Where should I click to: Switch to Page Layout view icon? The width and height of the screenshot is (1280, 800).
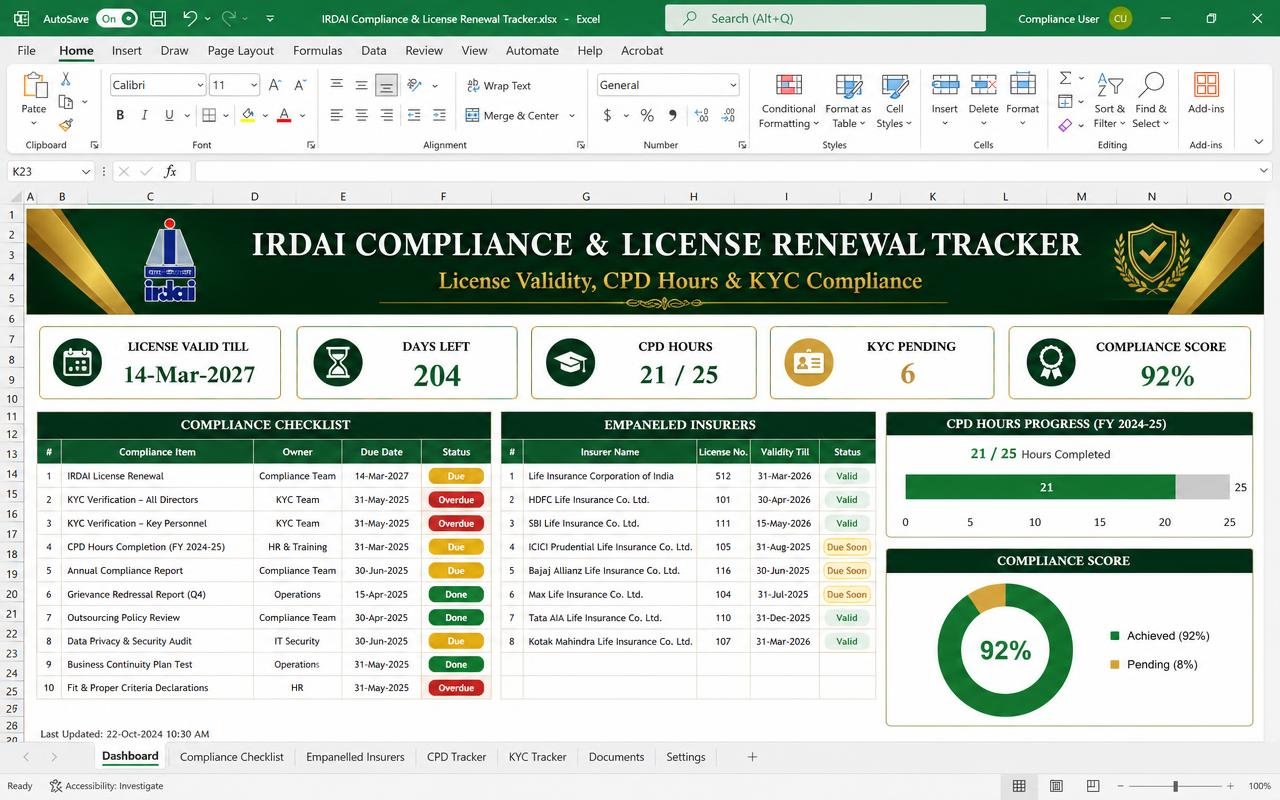coord(1056,786)
